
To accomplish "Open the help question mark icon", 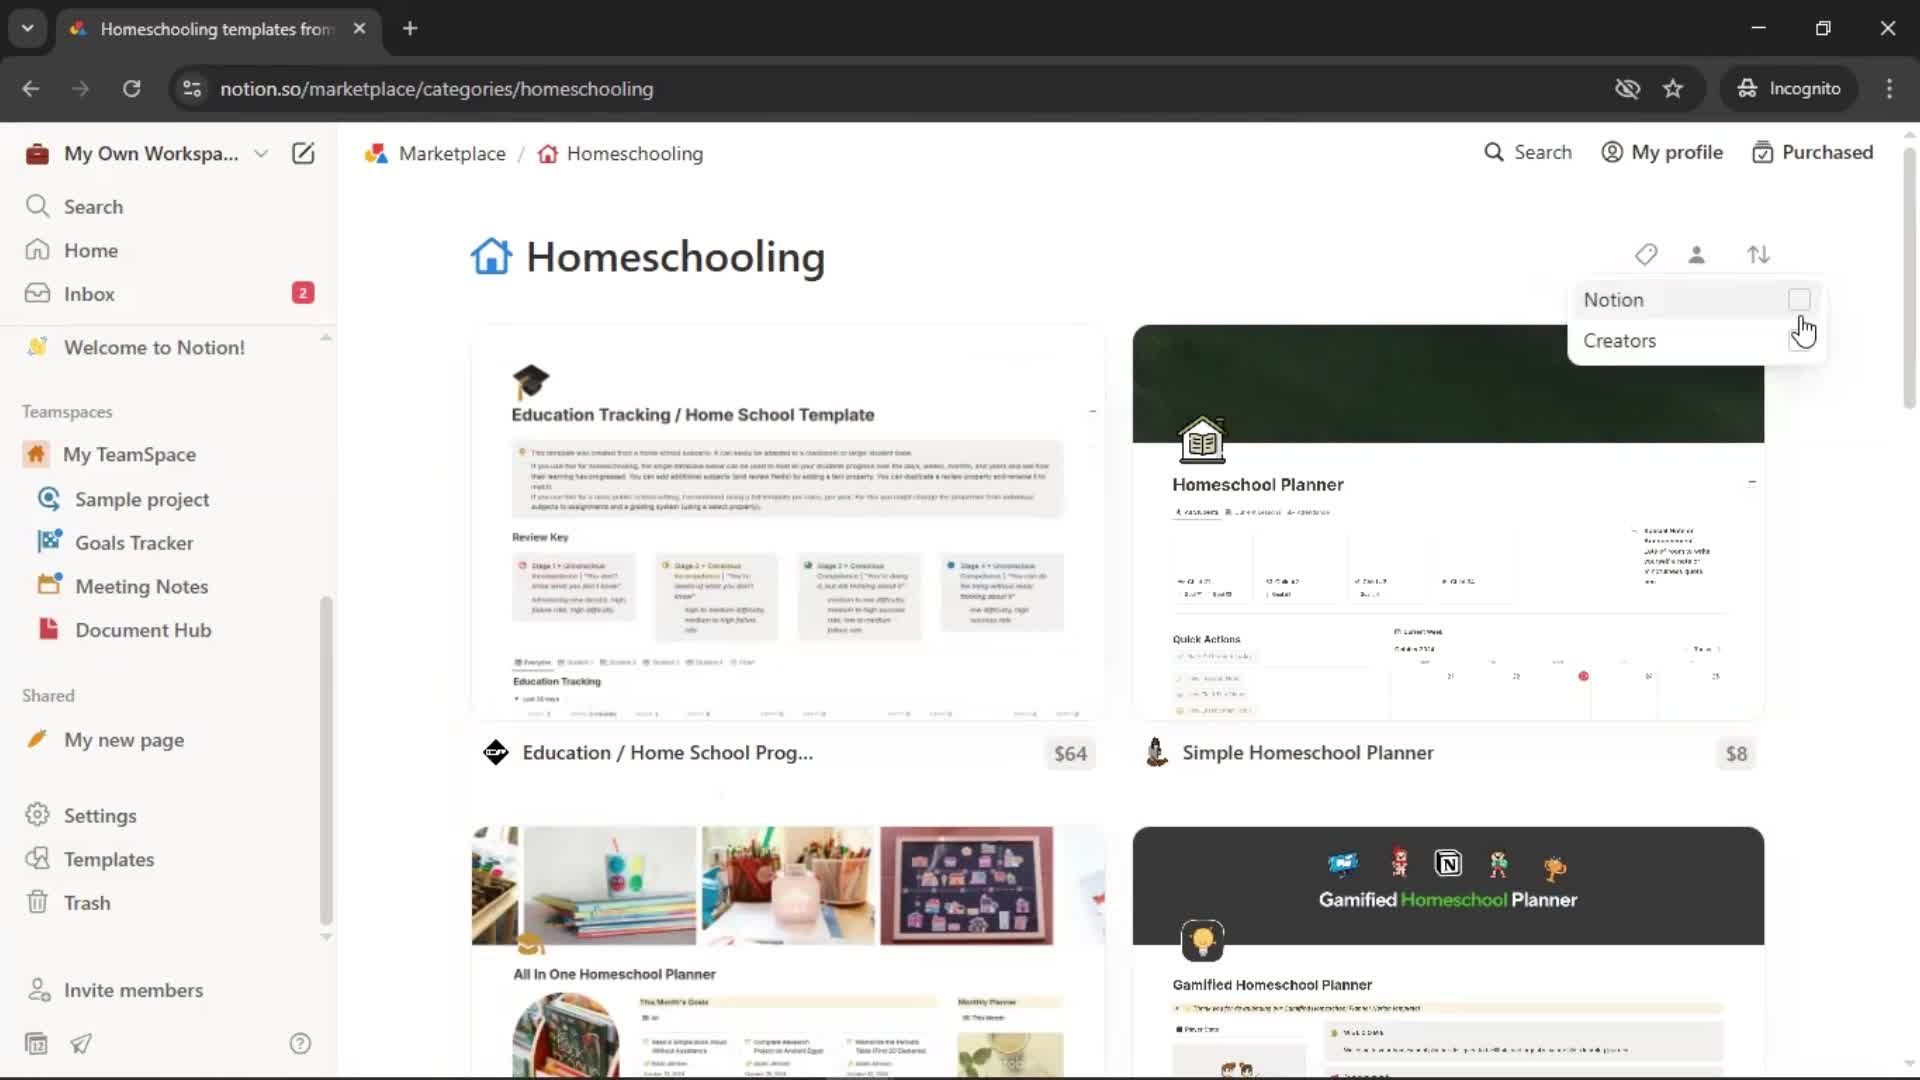I will pyautogui.click(x=300, y=1043).
